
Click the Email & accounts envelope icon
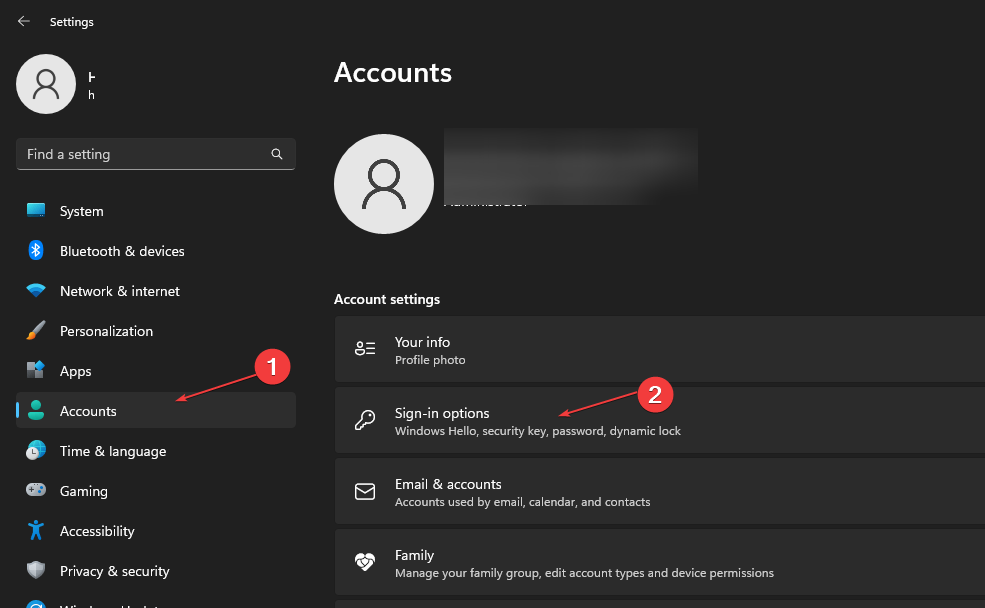coord(365,491)
